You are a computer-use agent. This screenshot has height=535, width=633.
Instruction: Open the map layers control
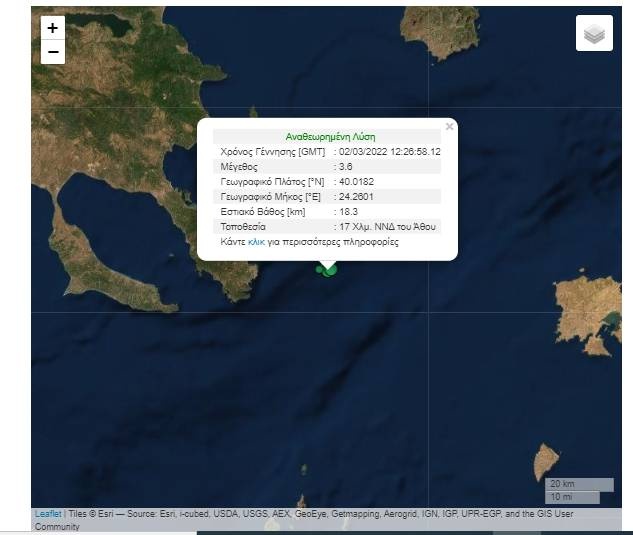point(594,34)
